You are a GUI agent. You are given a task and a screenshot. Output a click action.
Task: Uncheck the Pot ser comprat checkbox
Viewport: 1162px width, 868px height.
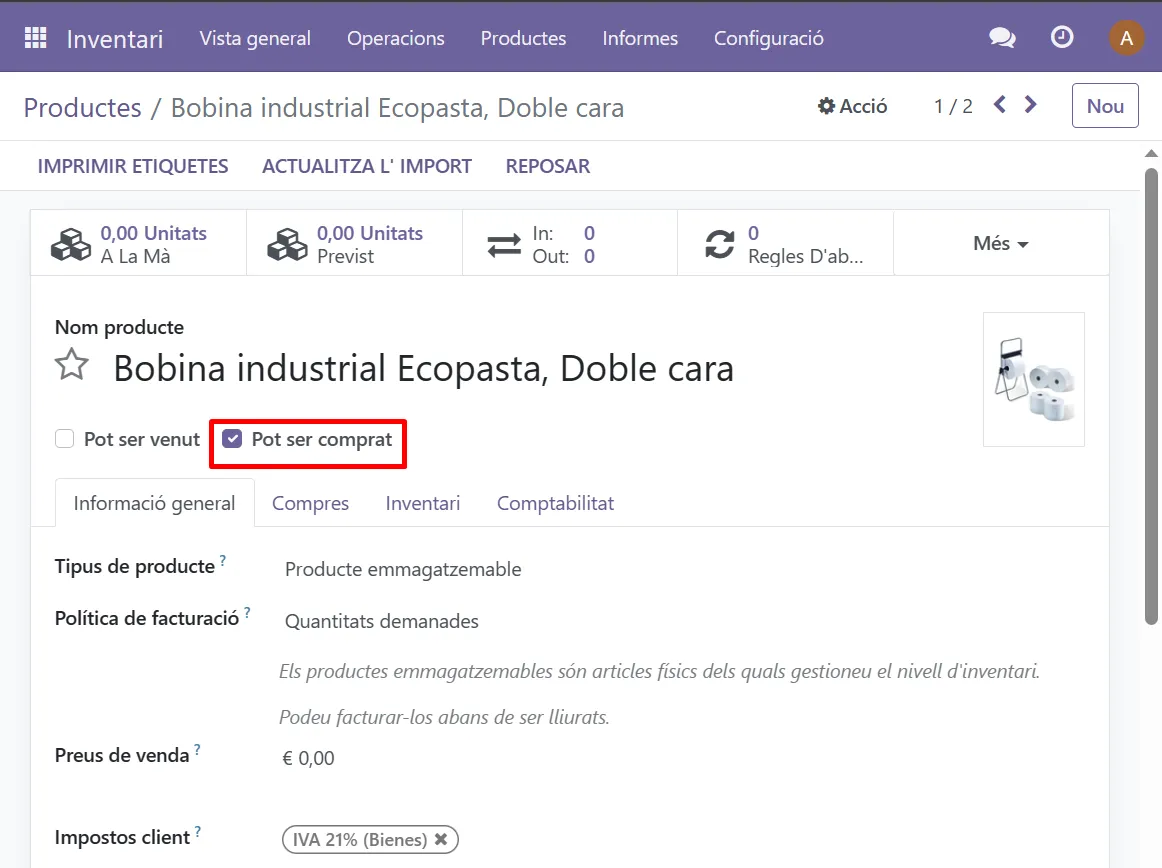point(232,439)
